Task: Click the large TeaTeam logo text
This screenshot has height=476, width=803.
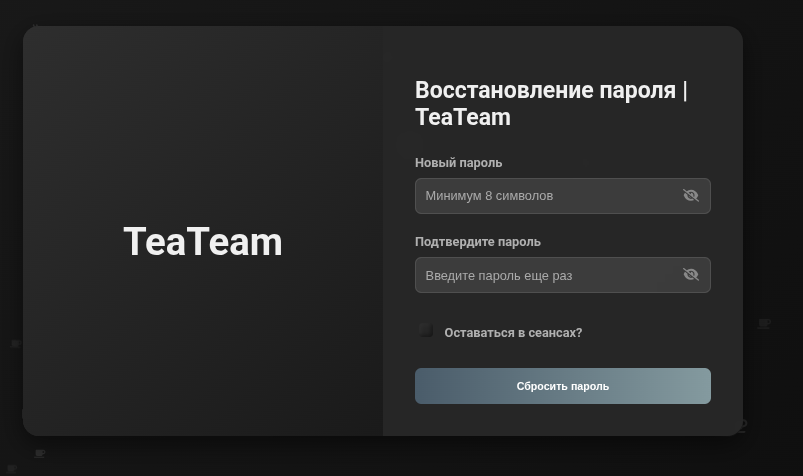Action: pos(203,242)
